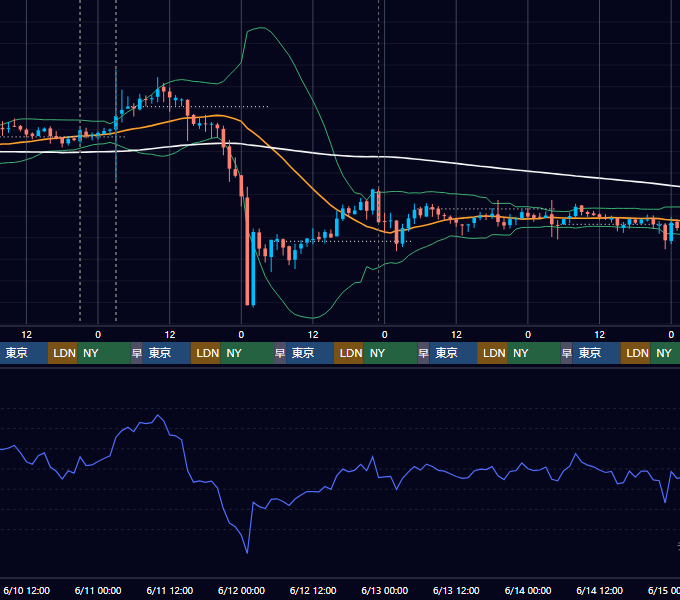Select the NY session block on 6/12

pos(390,353)
